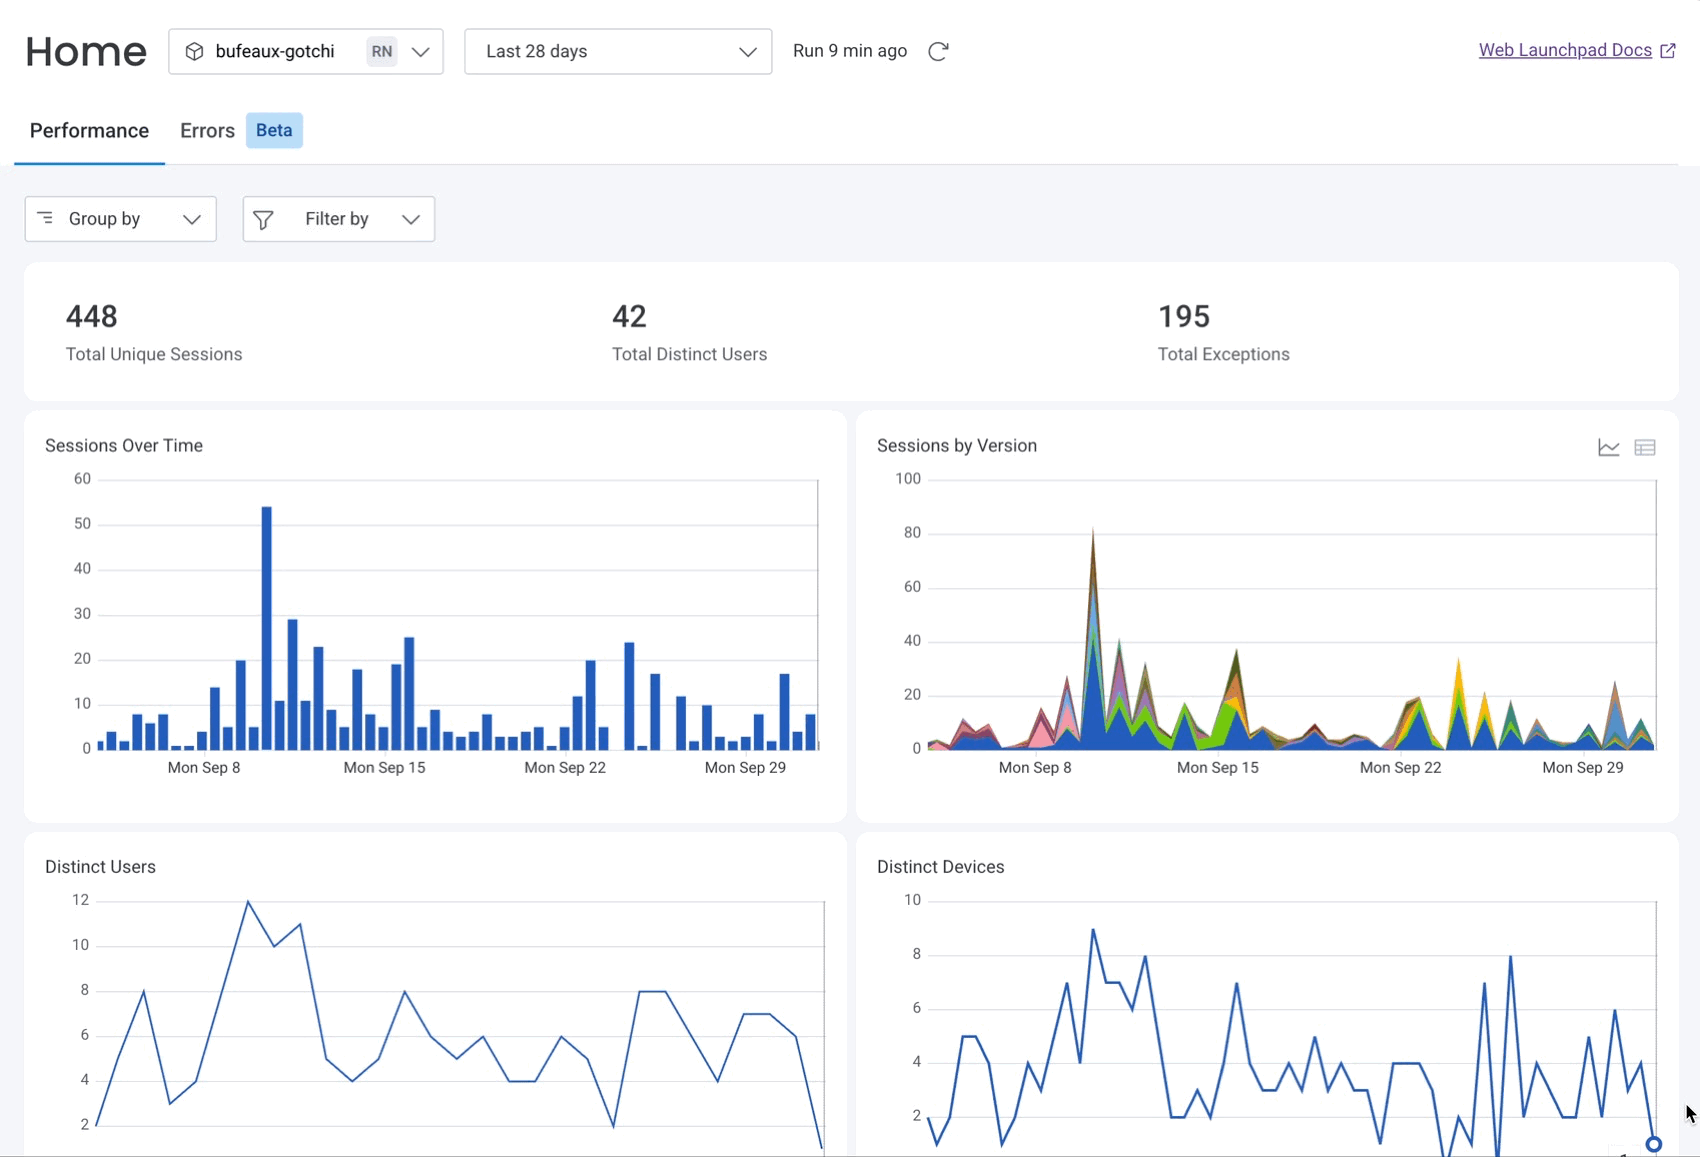Click the refresh icon next to Run time

pos(938,51)
